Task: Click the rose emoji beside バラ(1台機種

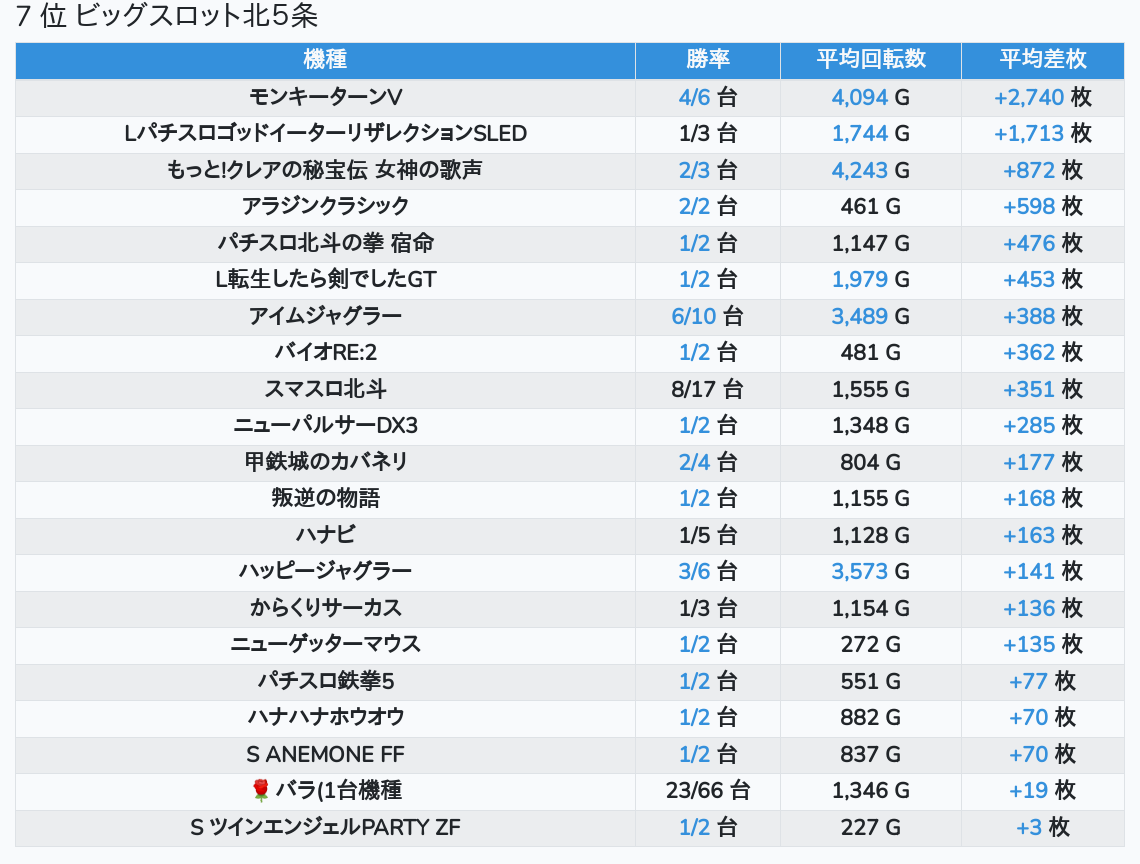Action: pyautogui.click(x=260, y=791)
